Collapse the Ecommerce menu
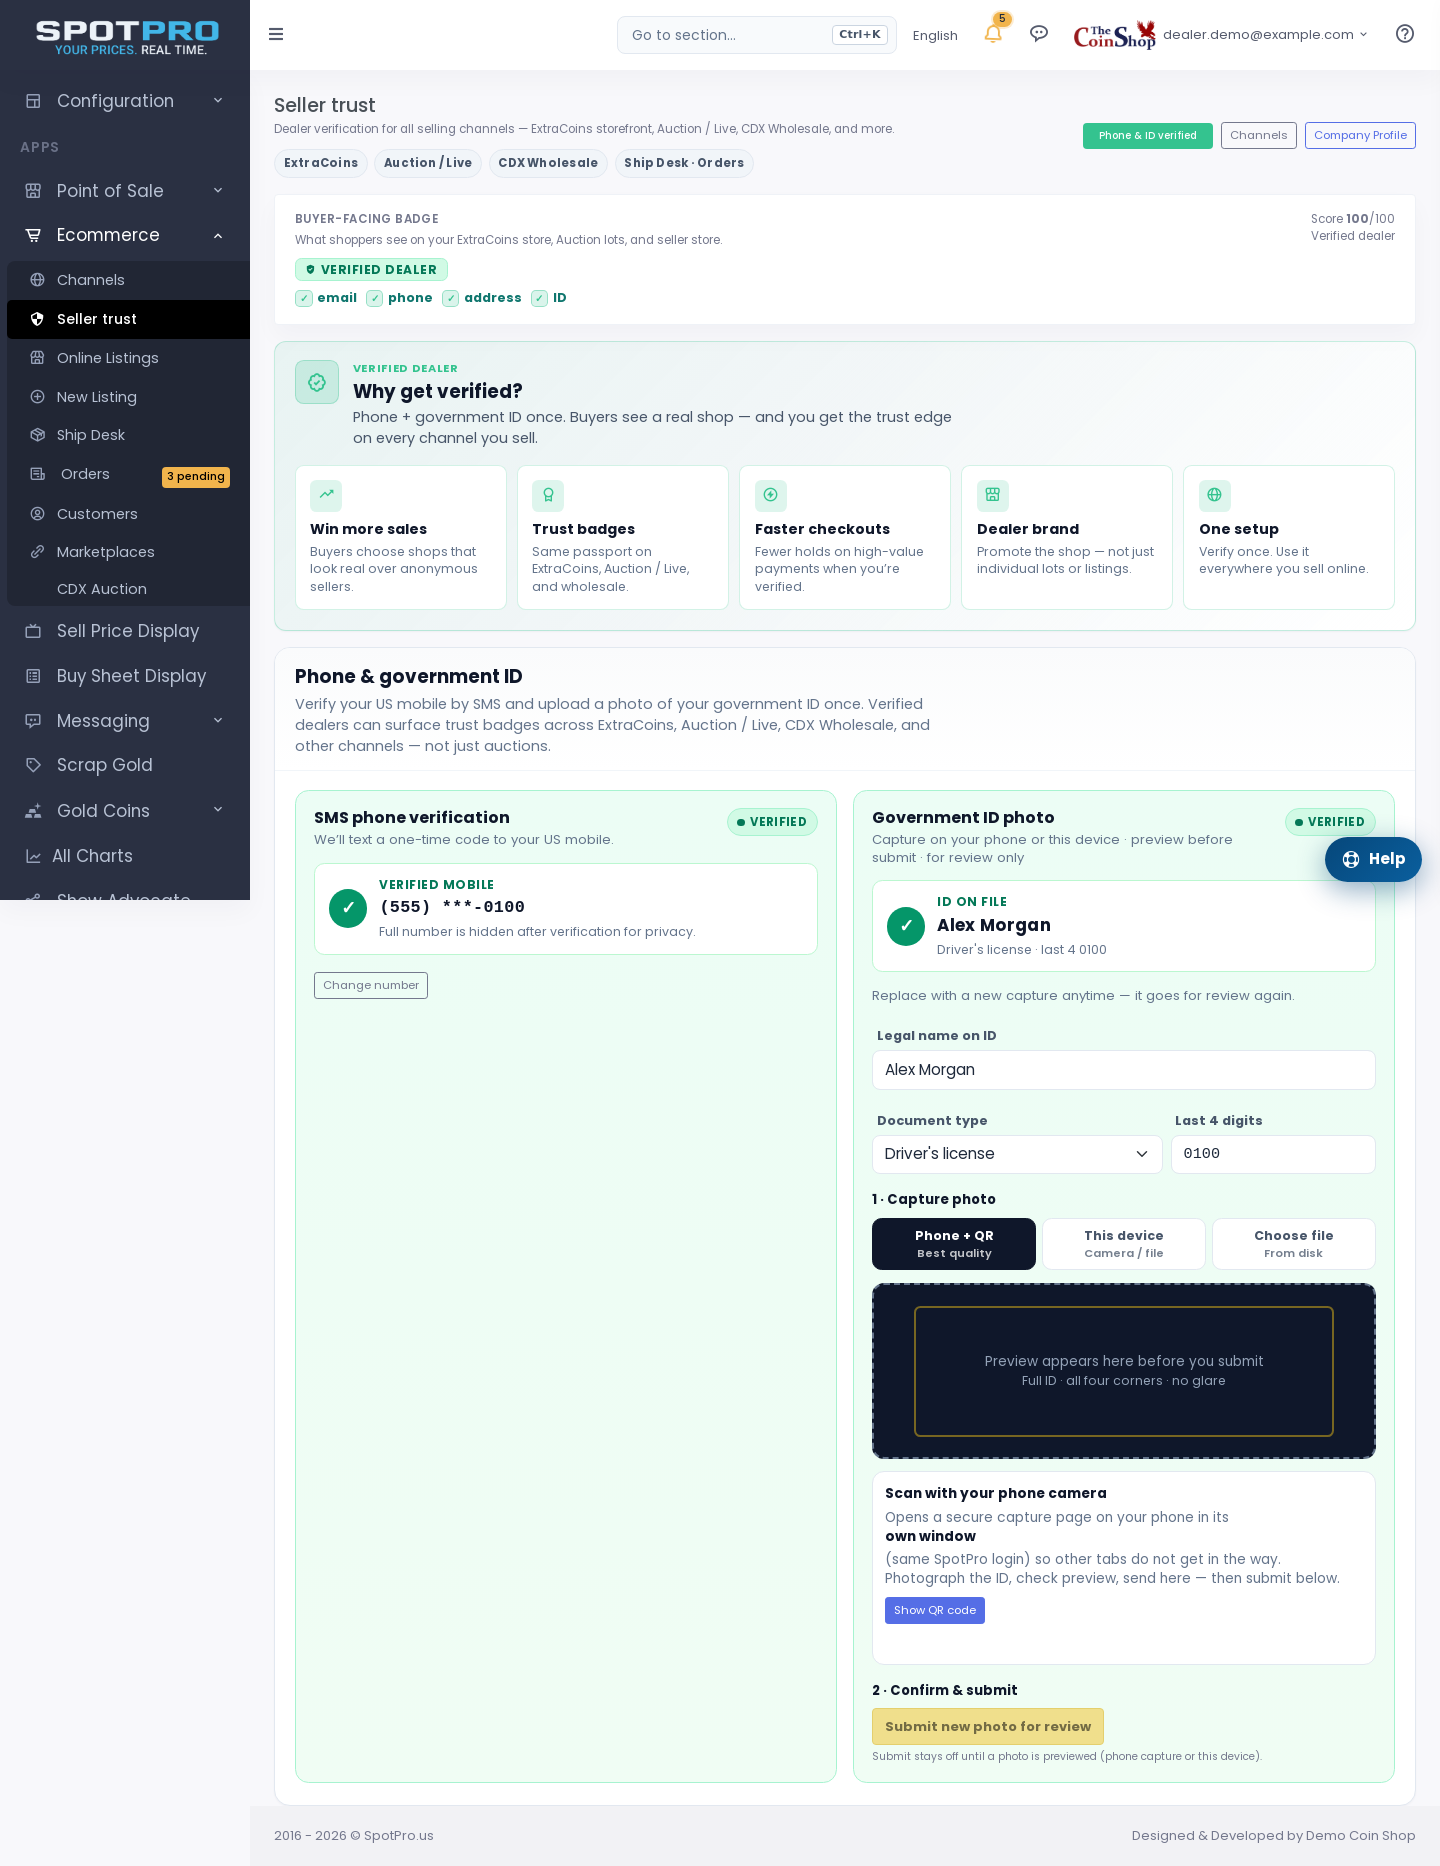 (125, 235)
